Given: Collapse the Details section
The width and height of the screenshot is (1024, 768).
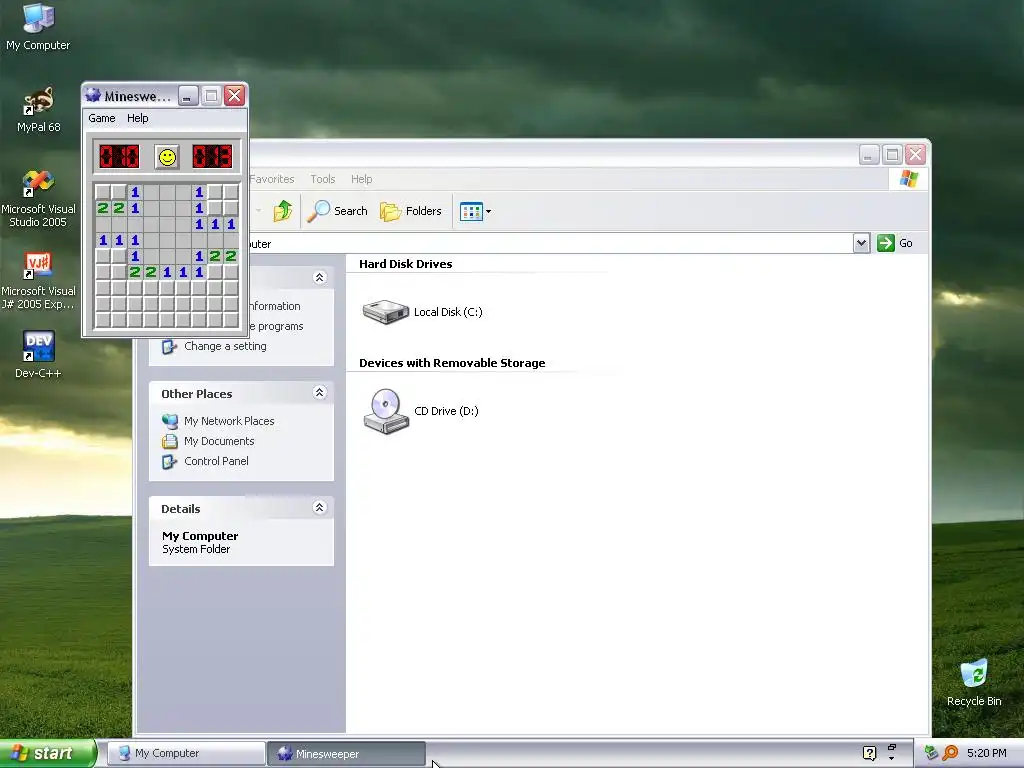Looking at the screenshot, I should [319, 507].
